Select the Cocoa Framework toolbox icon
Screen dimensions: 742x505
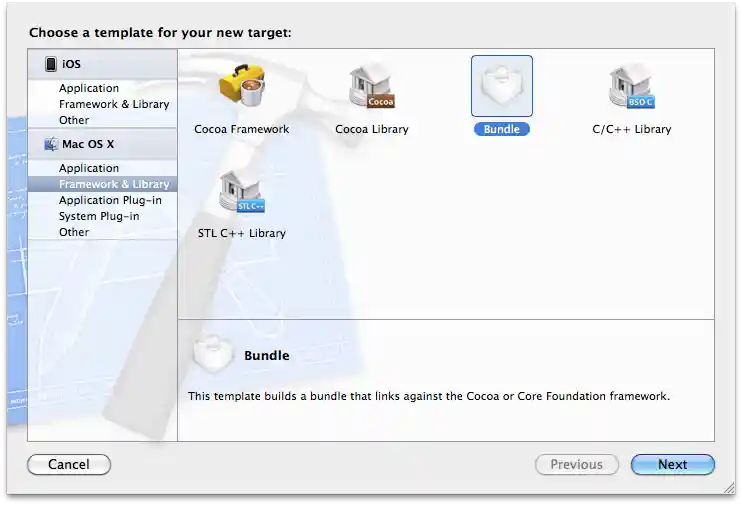point(242,86)
